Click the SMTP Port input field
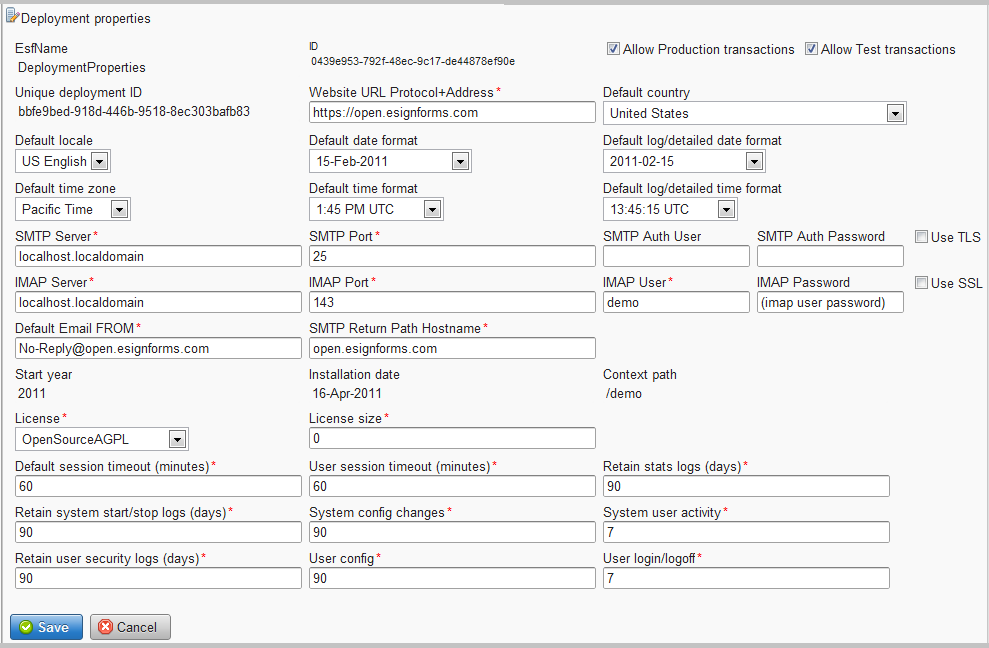Image resolution: width=989 pixels, height=648 pixels. coord(452,256)
